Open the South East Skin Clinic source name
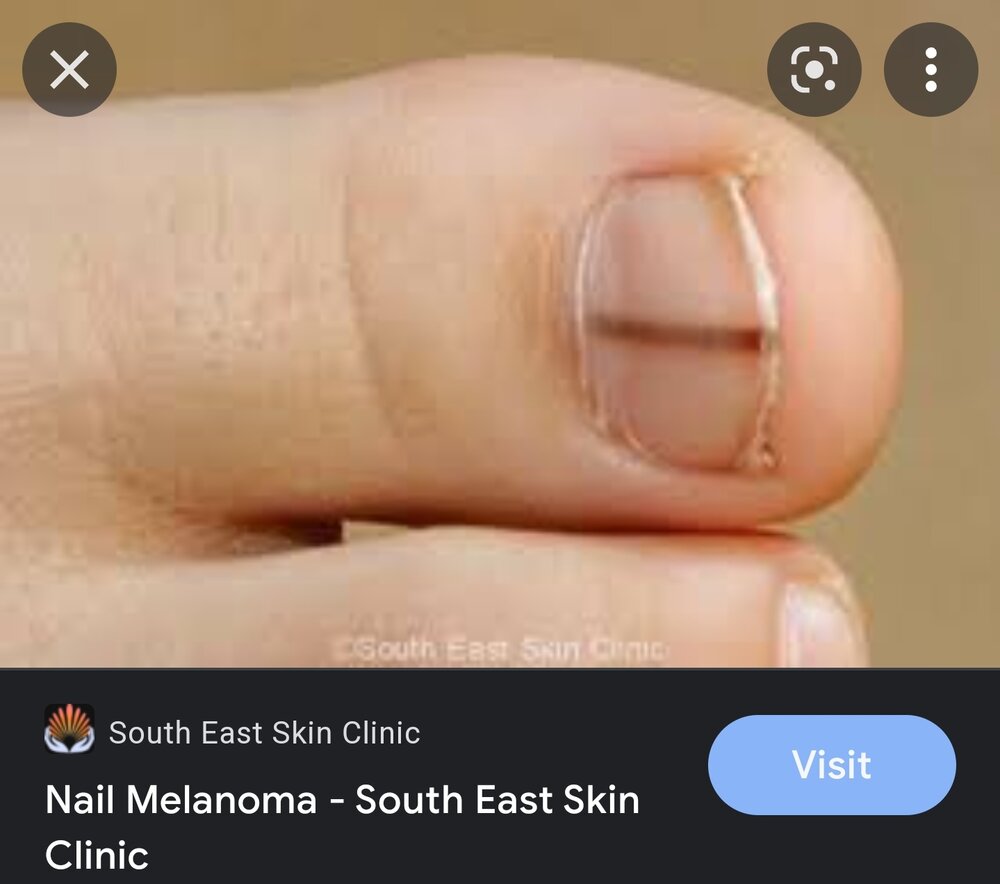 click(264, 732)
